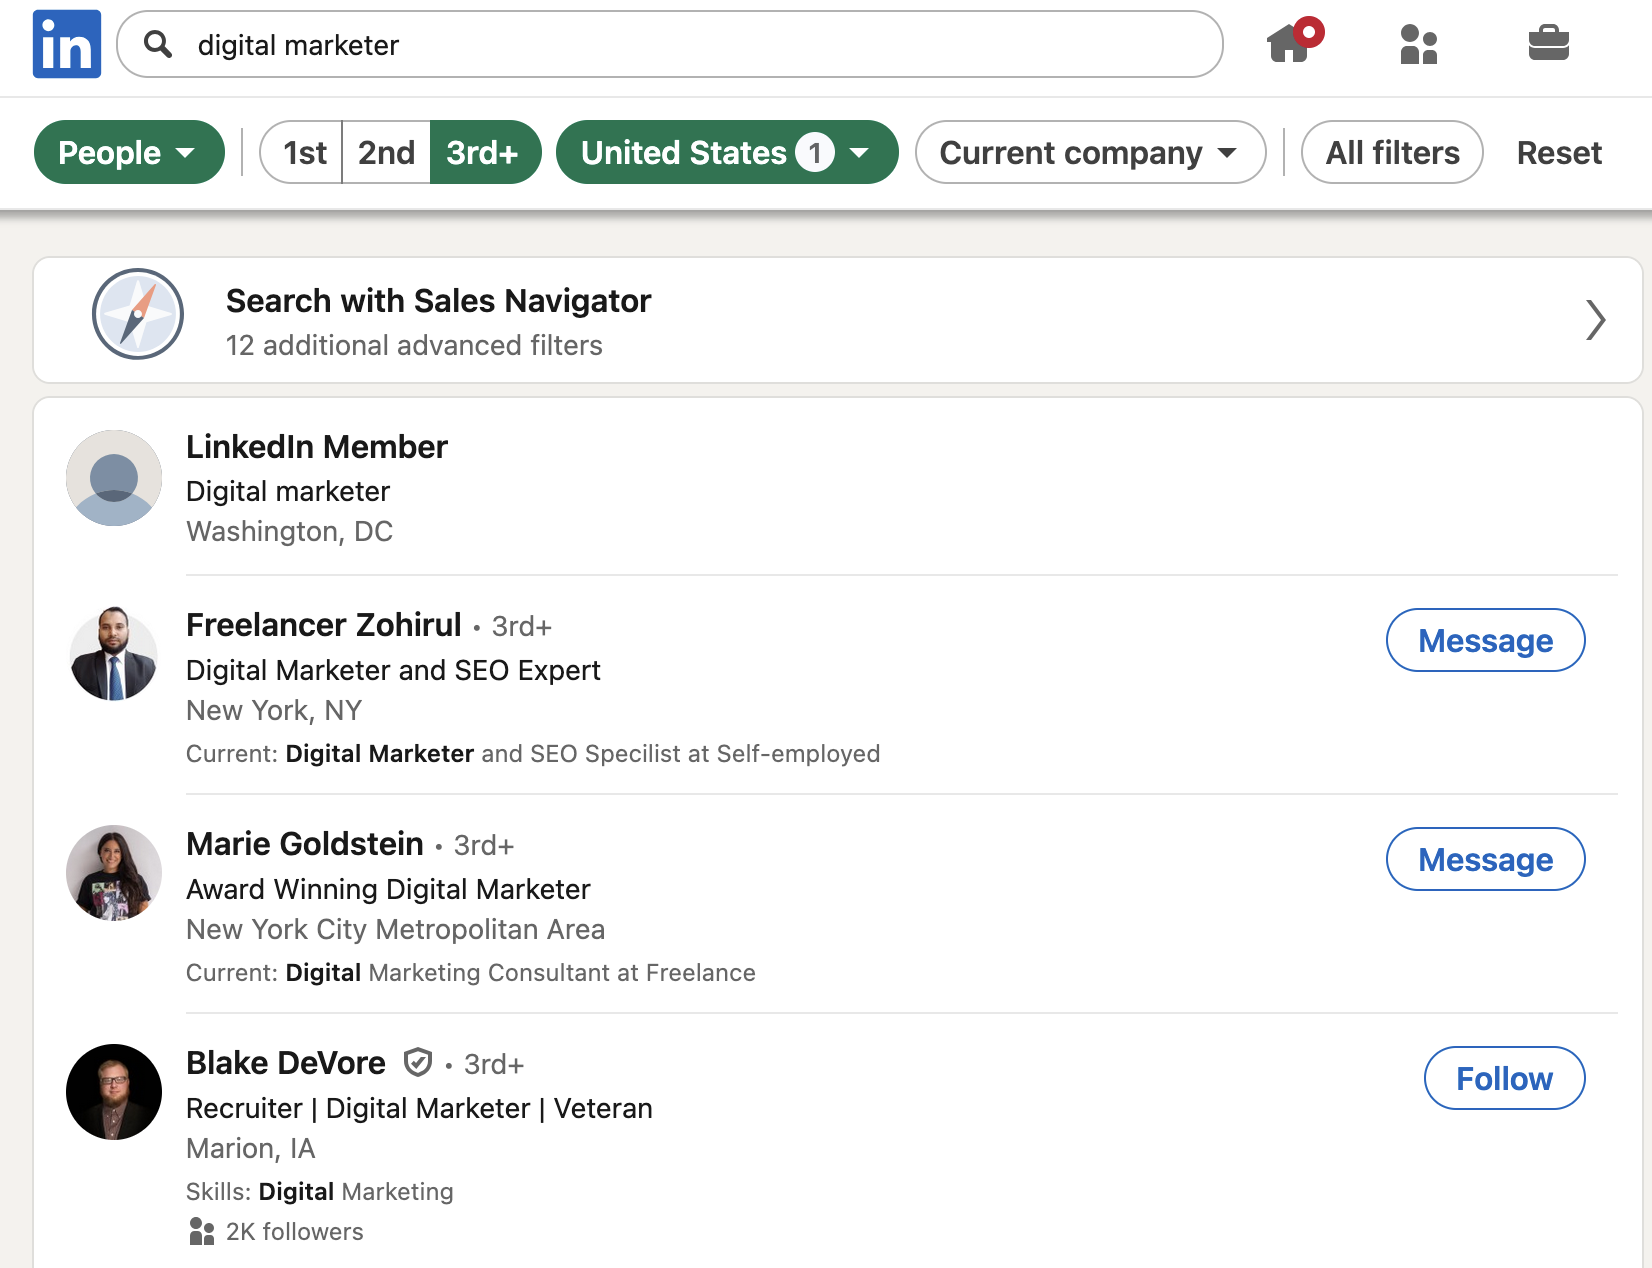Click 'New York City Metropolitan Area' text
Viewport: 1652px width, 1268px height.
point(395,929)
